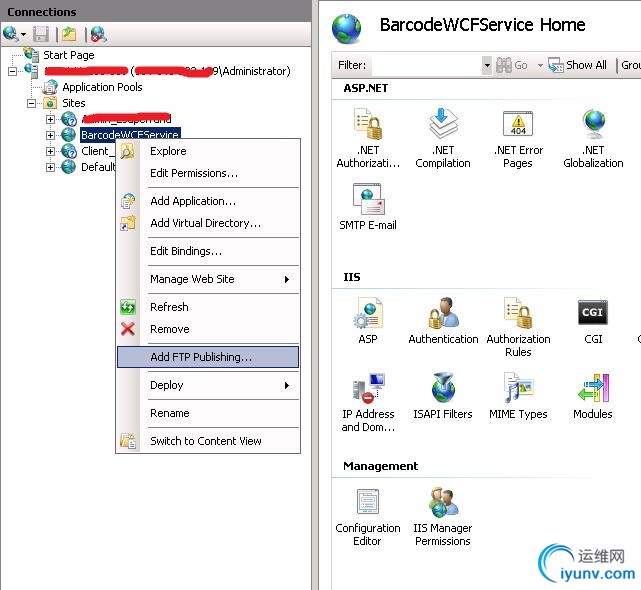Viewport: 641px width, 590px height.
Task: Click the Delete Connection toolbar icon
Action: click(x=99, y=34)
